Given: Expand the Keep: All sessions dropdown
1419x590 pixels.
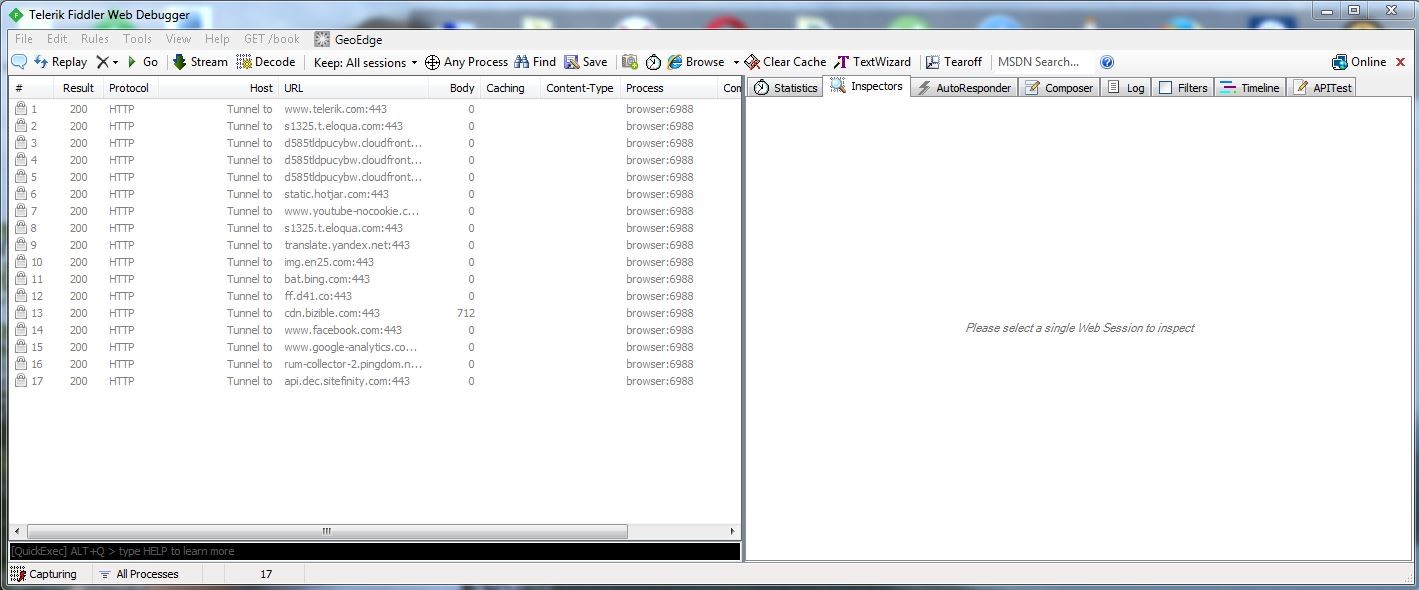Looking at the screenshot, I should coord(365,62).
